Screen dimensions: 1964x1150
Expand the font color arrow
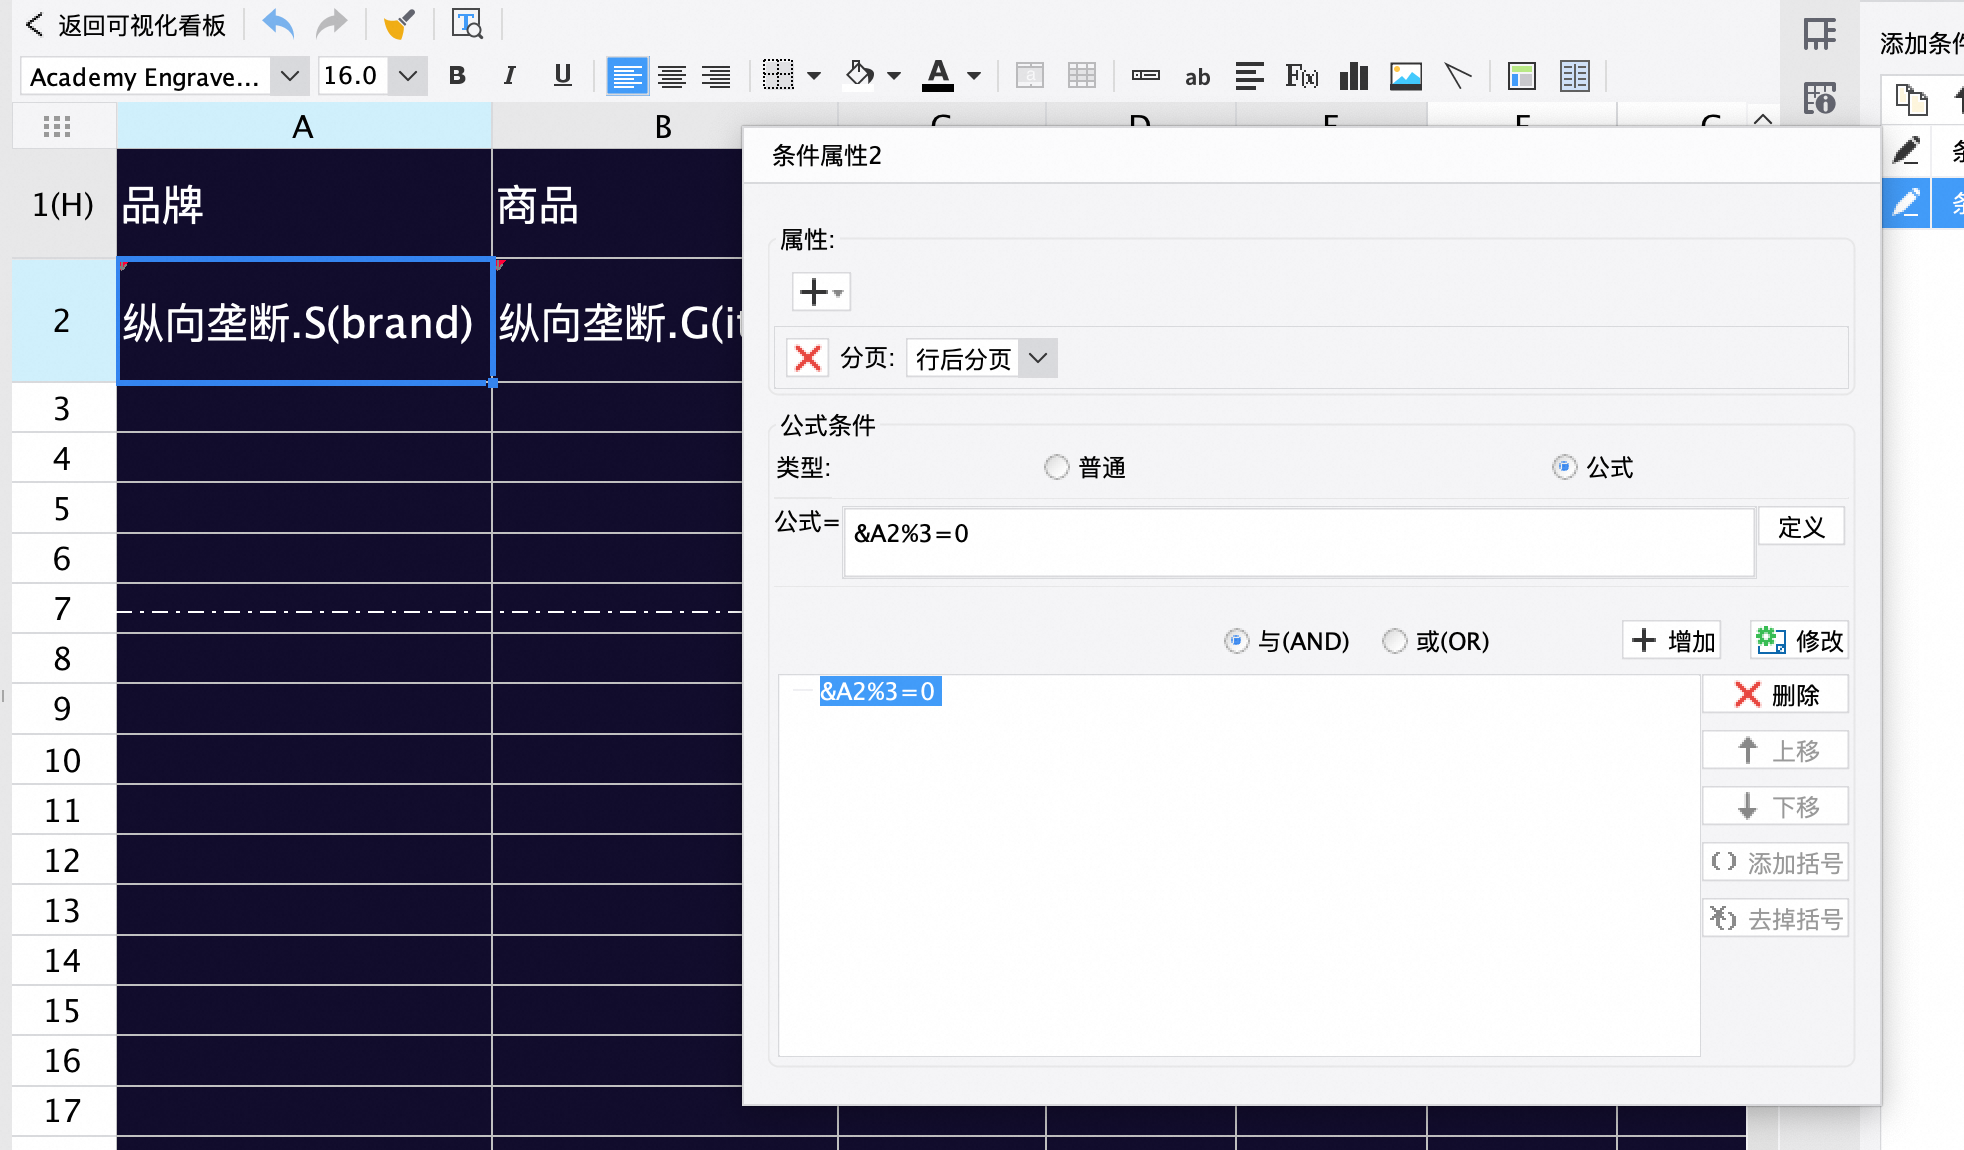974,76
